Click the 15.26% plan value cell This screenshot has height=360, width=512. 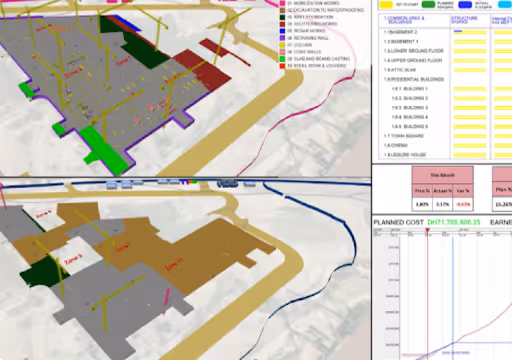coord(502,204)
